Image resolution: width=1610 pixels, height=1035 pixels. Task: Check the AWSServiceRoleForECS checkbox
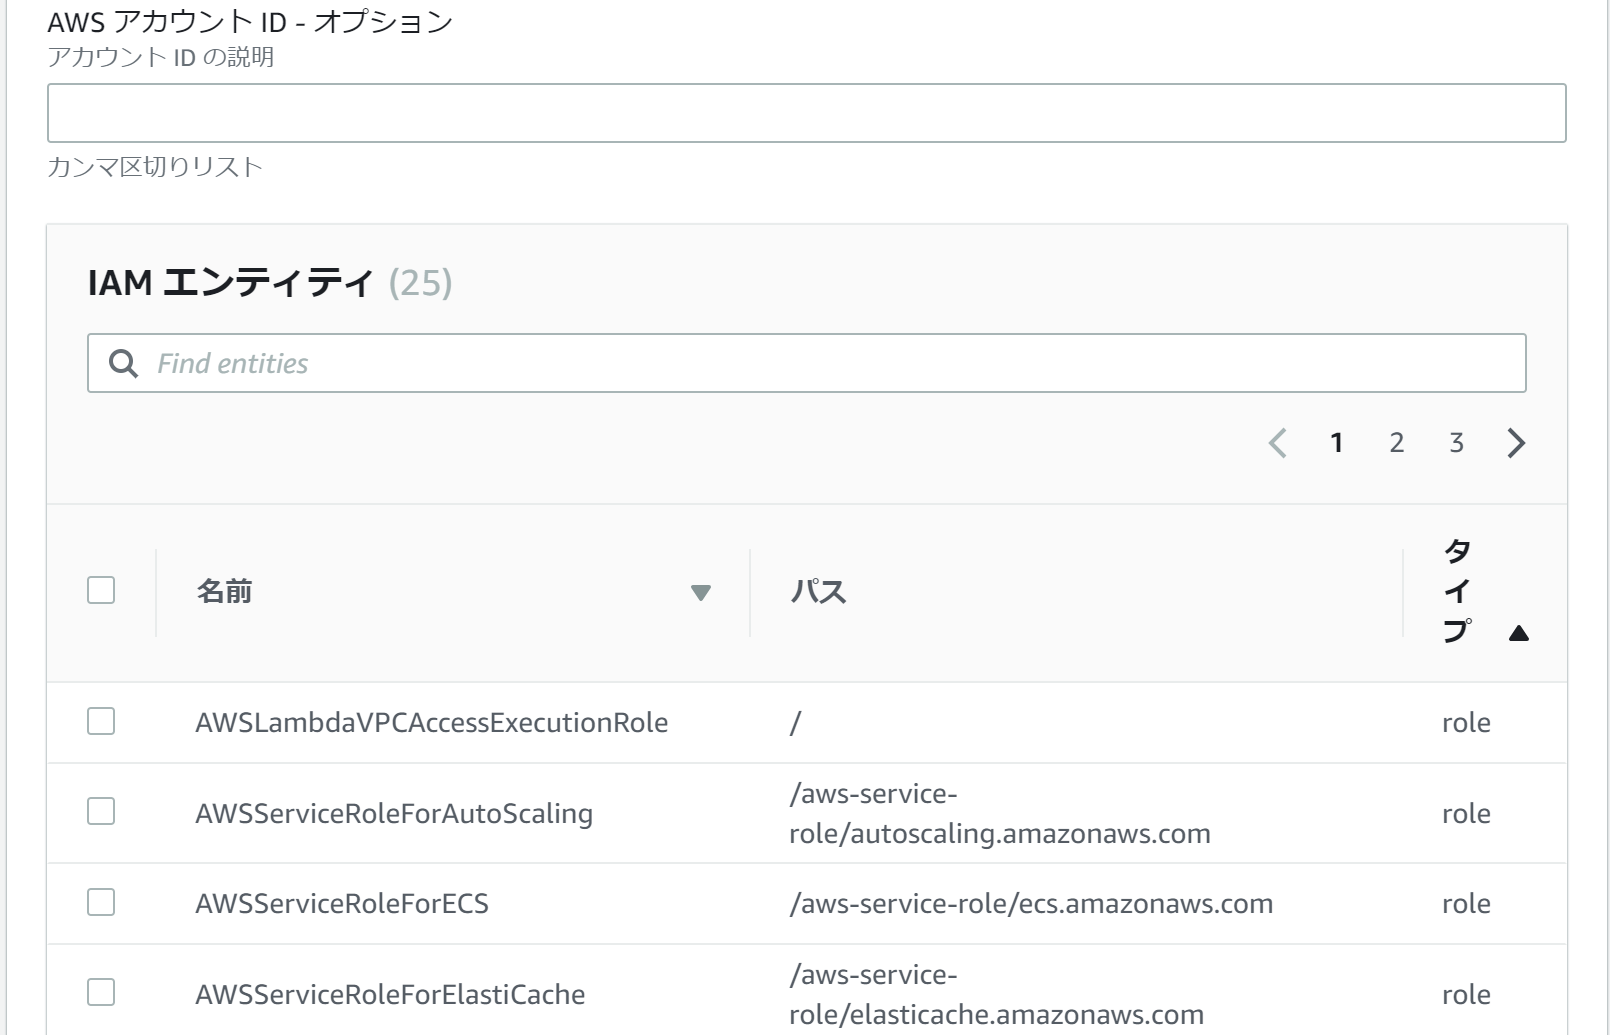[100, 903]
